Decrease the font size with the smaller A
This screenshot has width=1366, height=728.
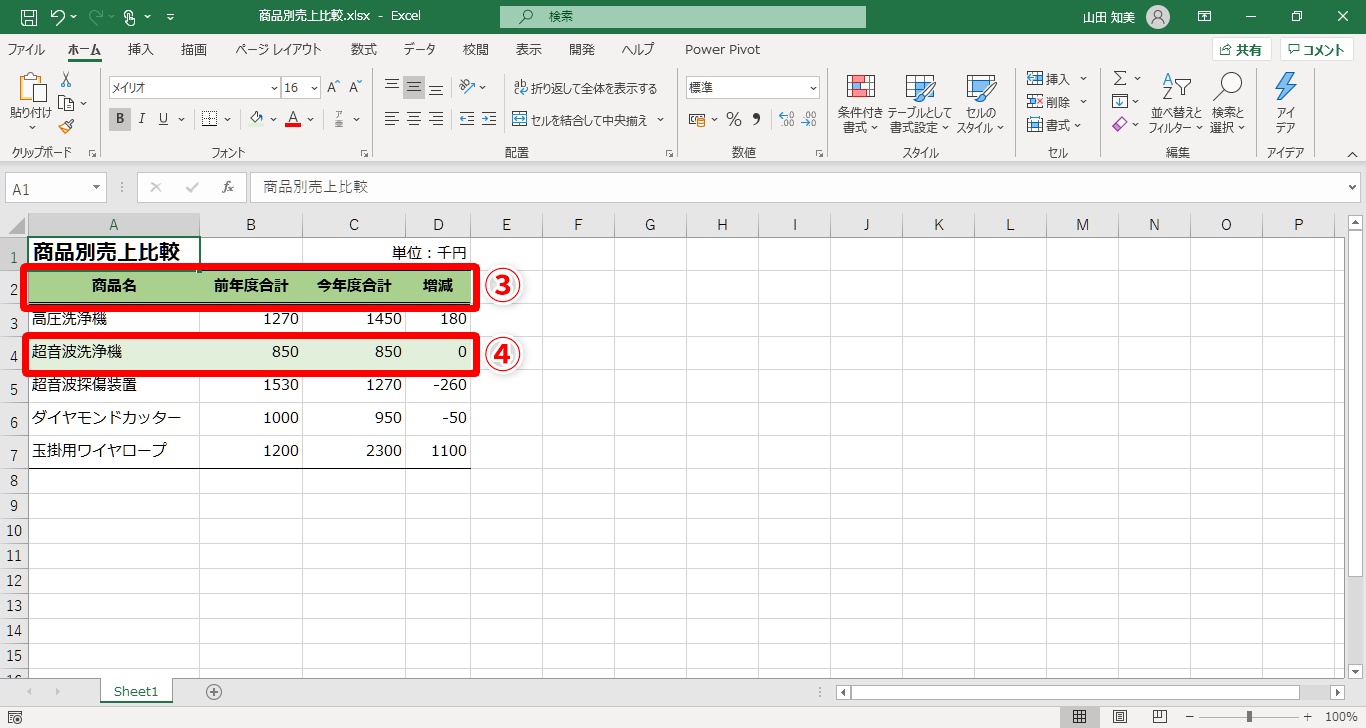(x=355, y=87)
